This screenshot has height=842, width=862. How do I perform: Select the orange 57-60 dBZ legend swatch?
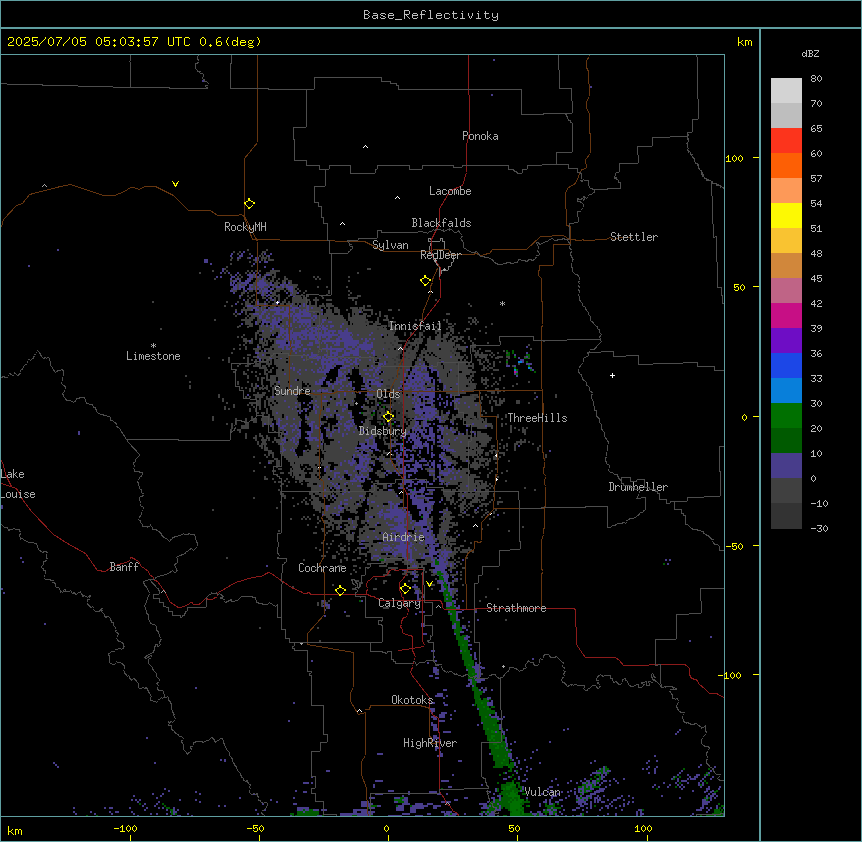coord(786,165)
